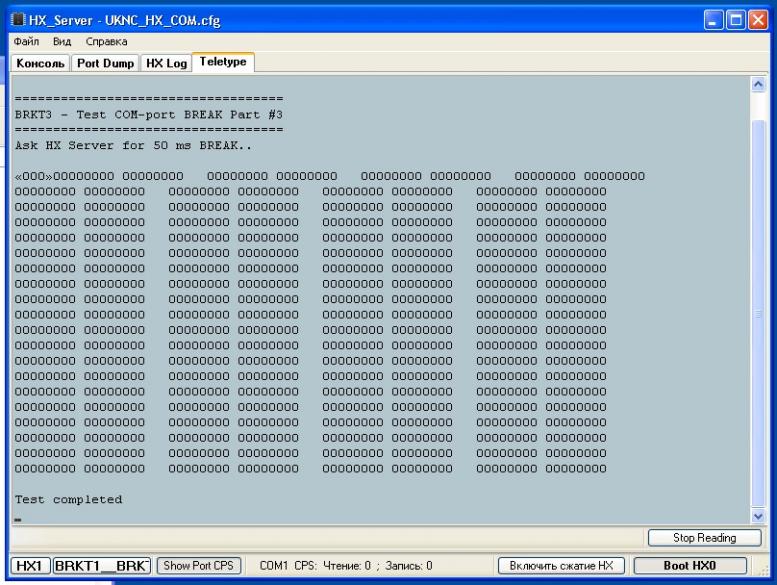The width and height of the screenshot is (777, 585).
Task: Select the Teletype tab
Action: (x=224, y=63)
